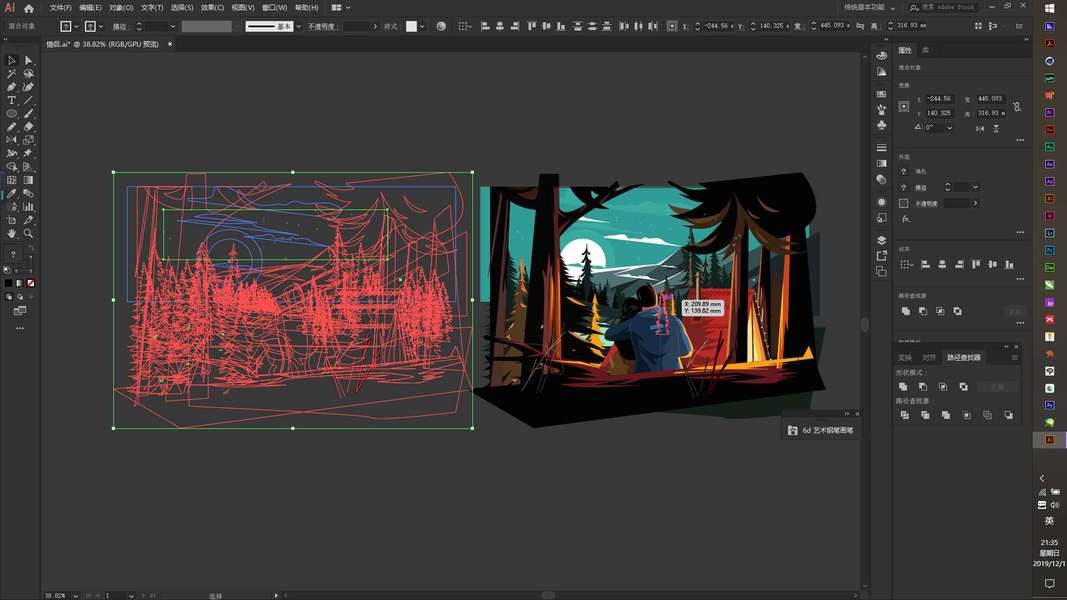Open the zoom level 38.82% dropdown
Viewport: 1067px width, 600px height.
(76, 596)
